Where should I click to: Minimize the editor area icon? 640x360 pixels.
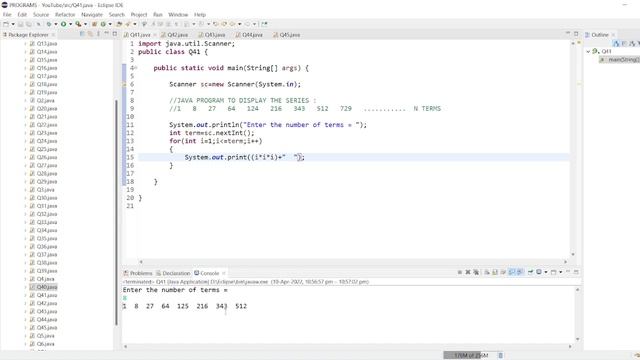[x=568, y=33]
